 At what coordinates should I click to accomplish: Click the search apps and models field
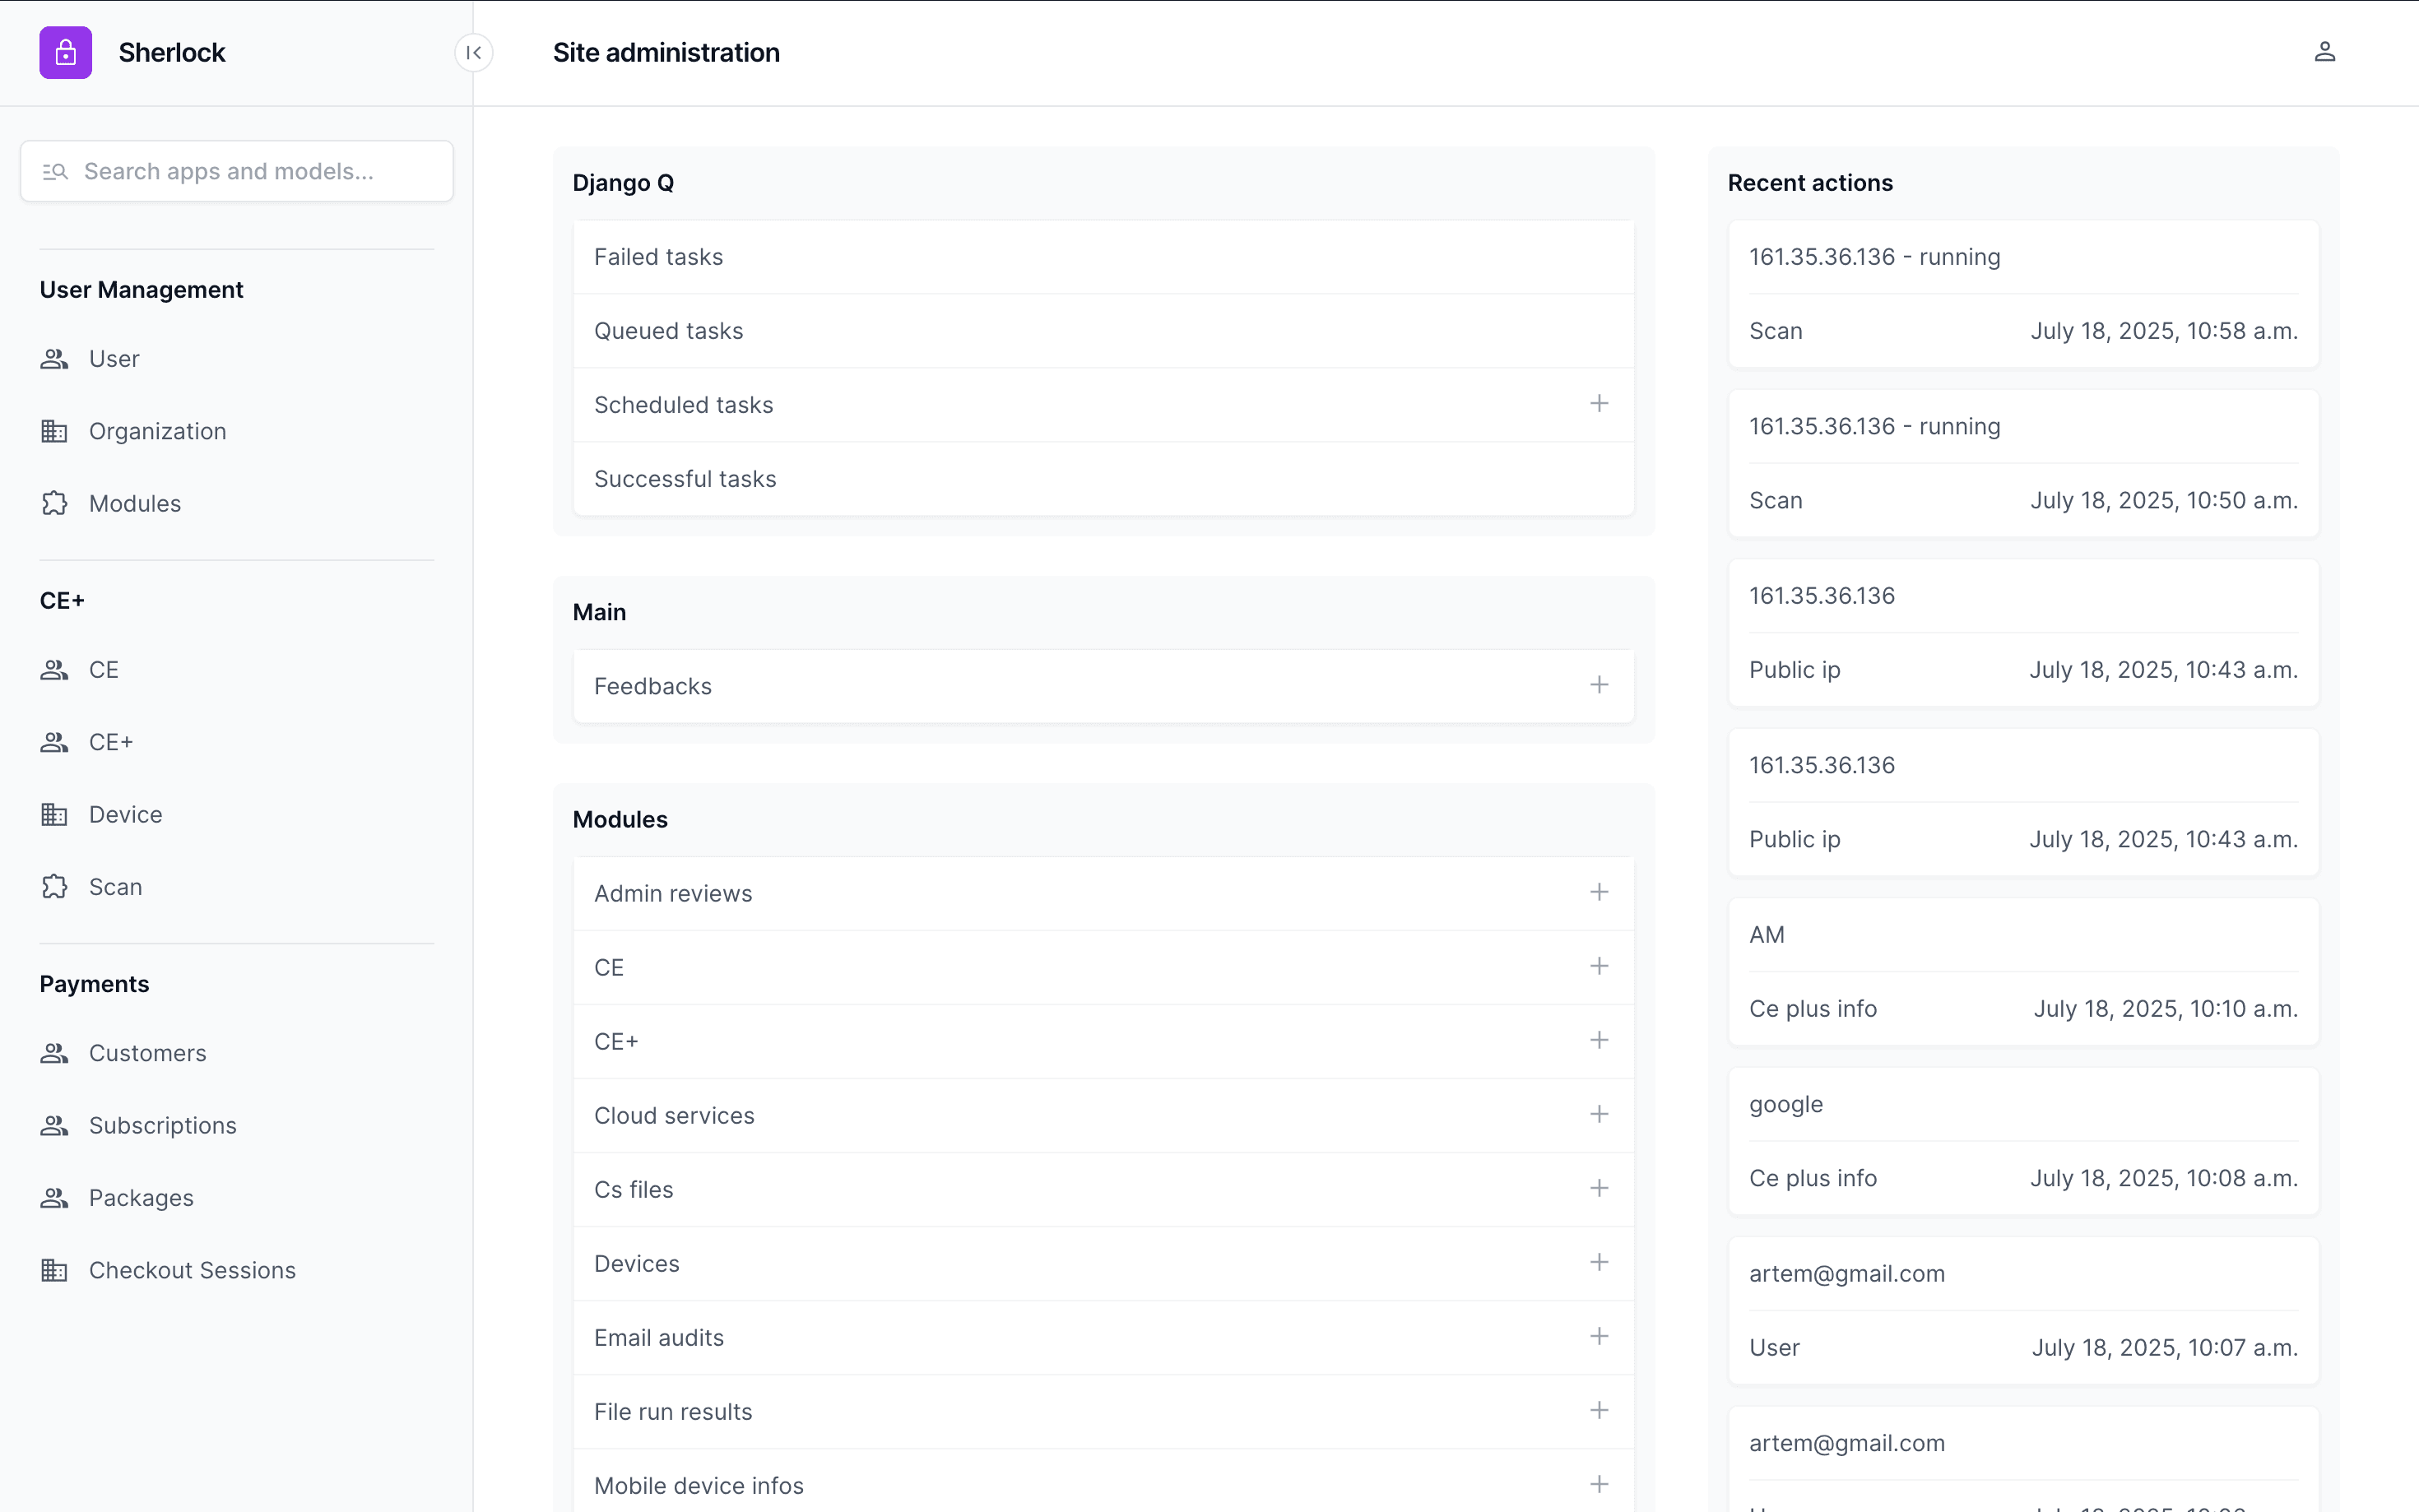pyautogui.click(x=236, y=171)
